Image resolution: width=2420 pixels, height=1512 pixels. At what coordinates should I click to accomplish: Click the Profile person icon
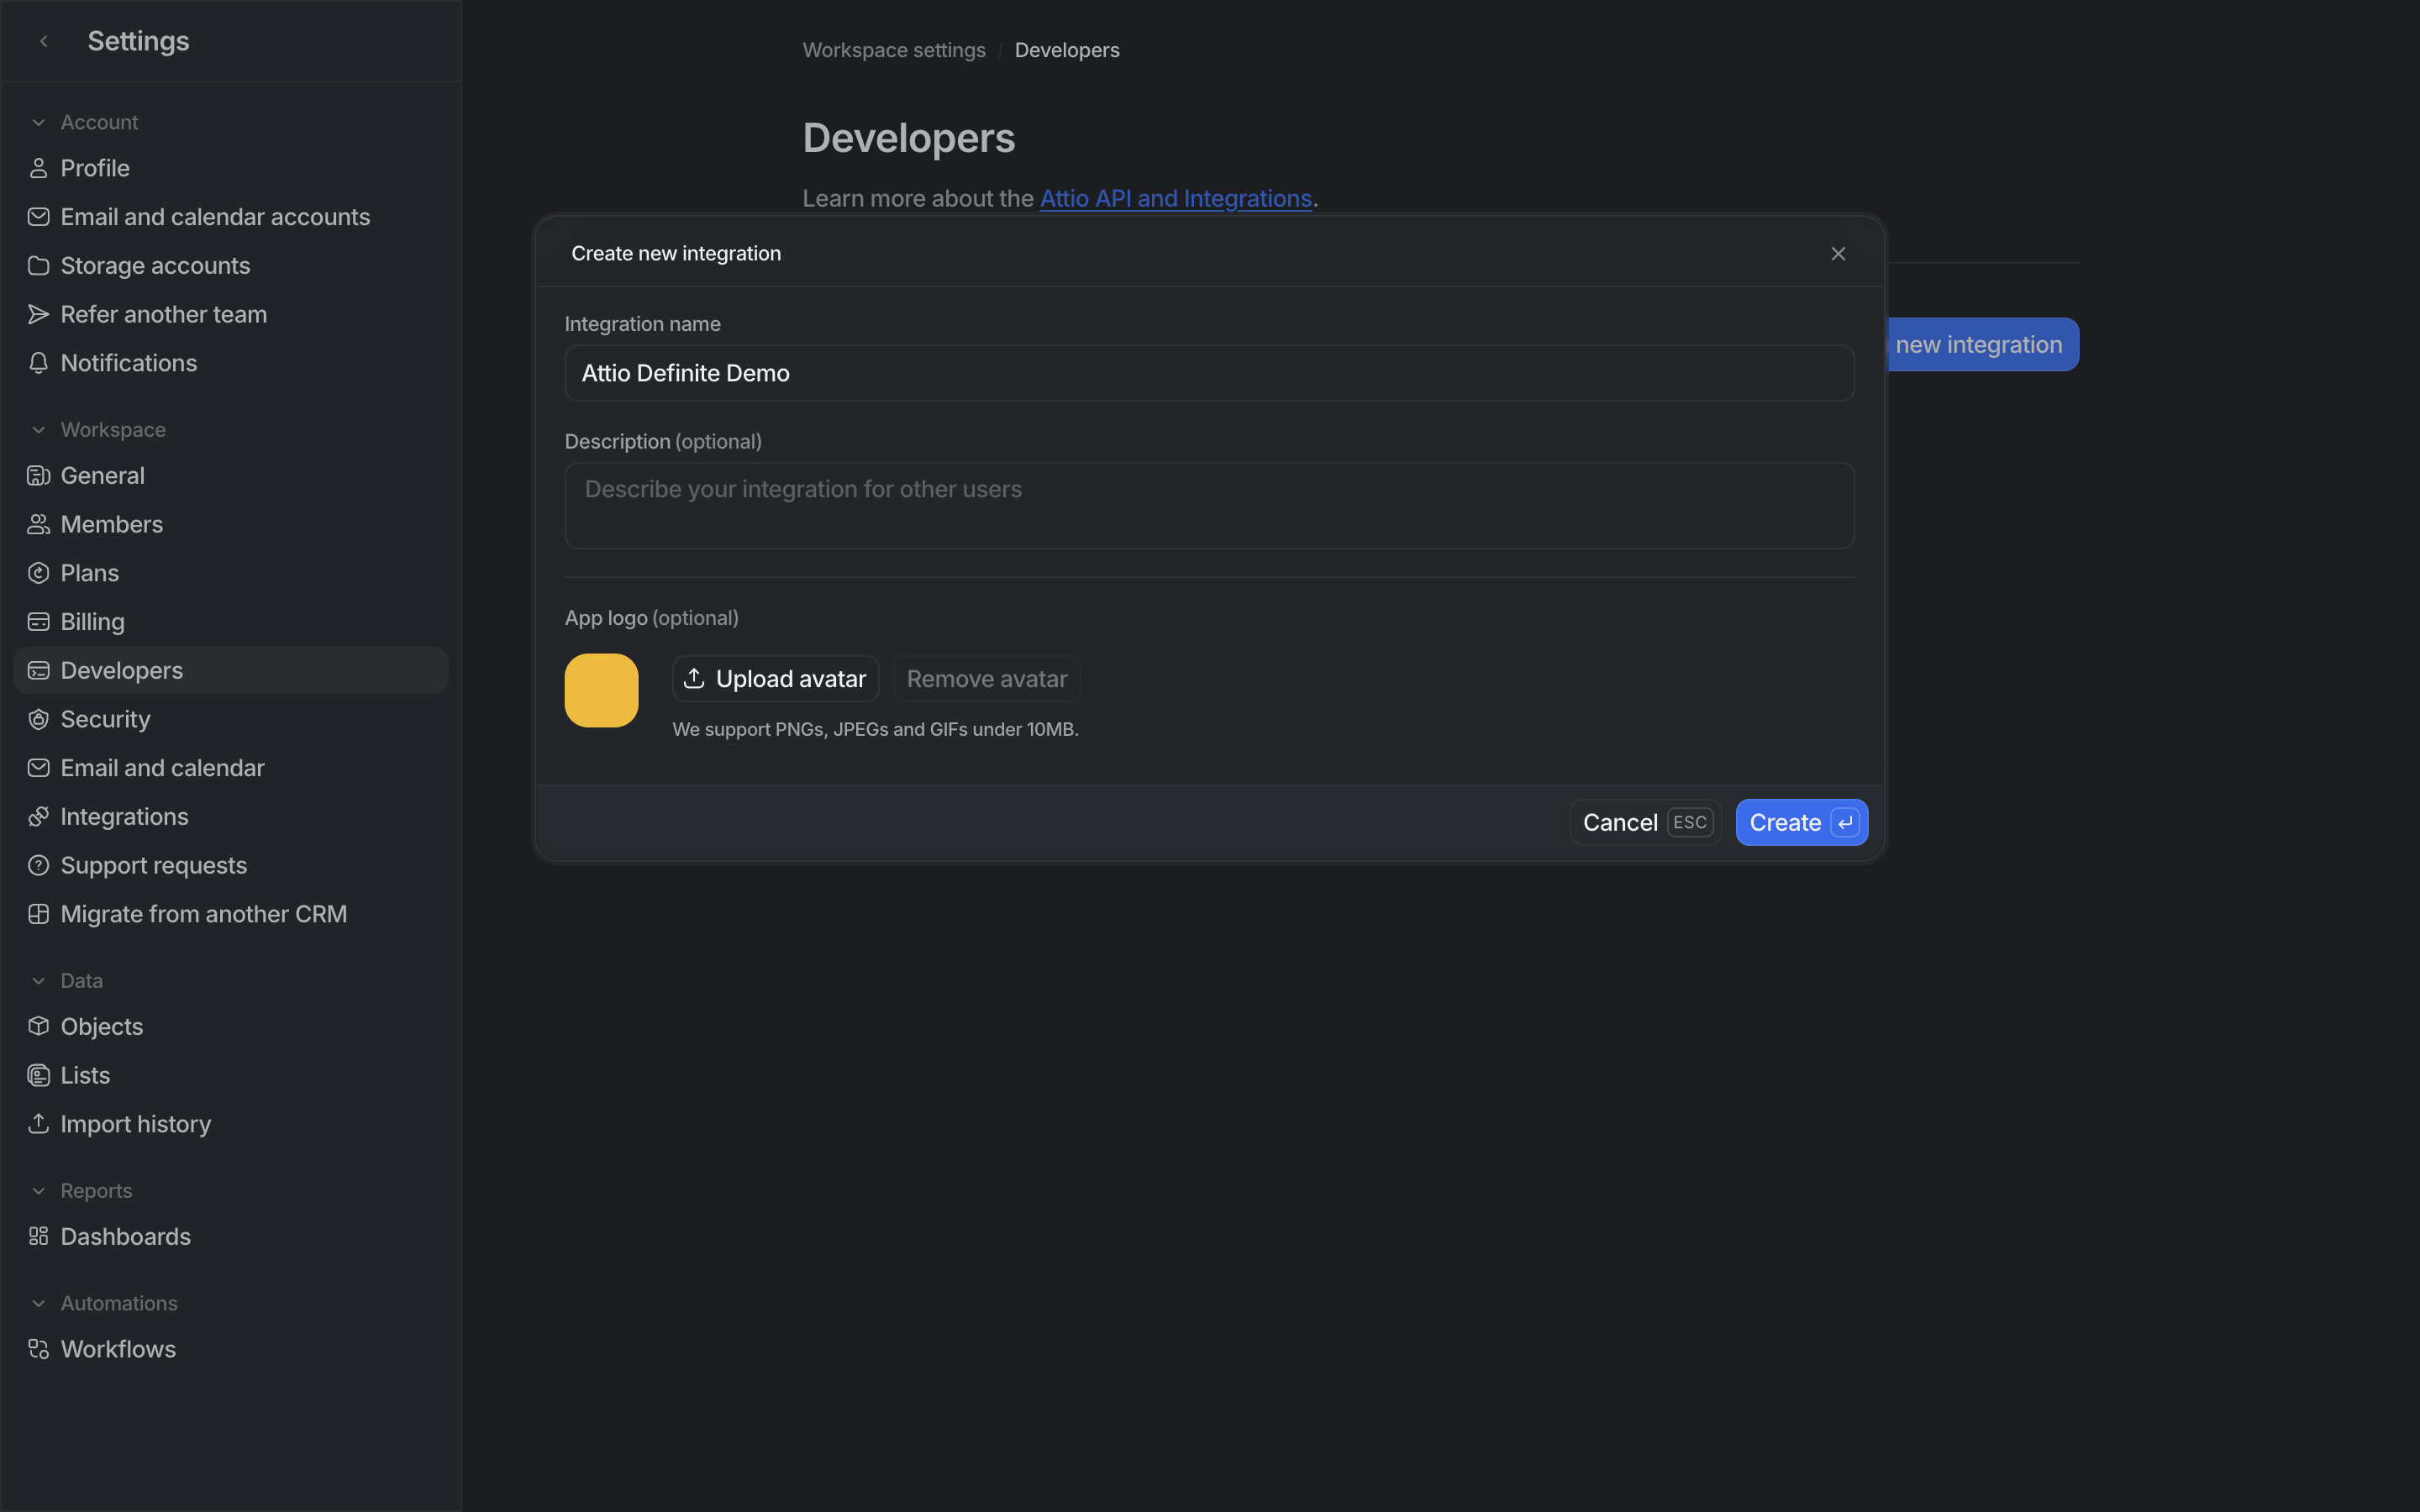point(38,168)
